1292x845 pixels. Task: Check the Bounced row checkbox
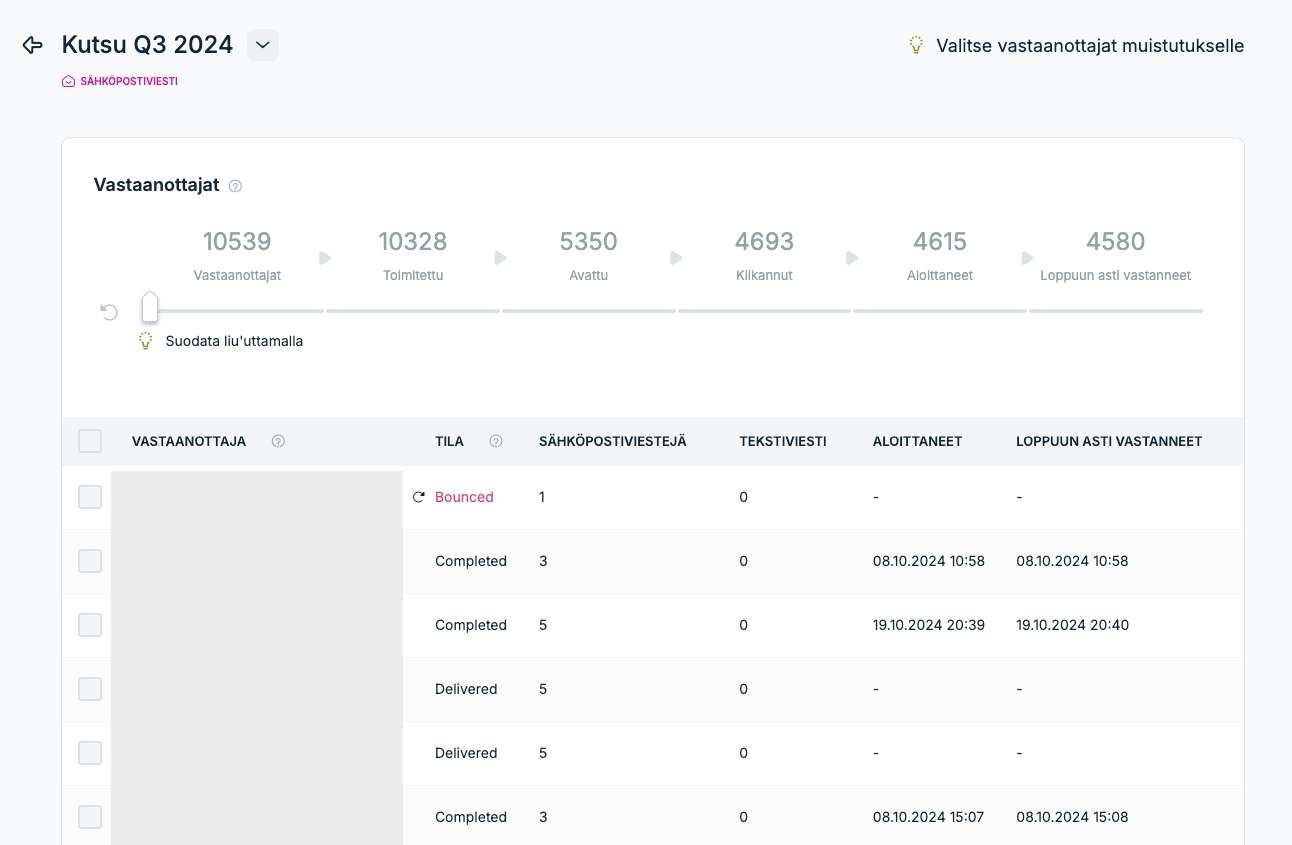pos(90,497)
